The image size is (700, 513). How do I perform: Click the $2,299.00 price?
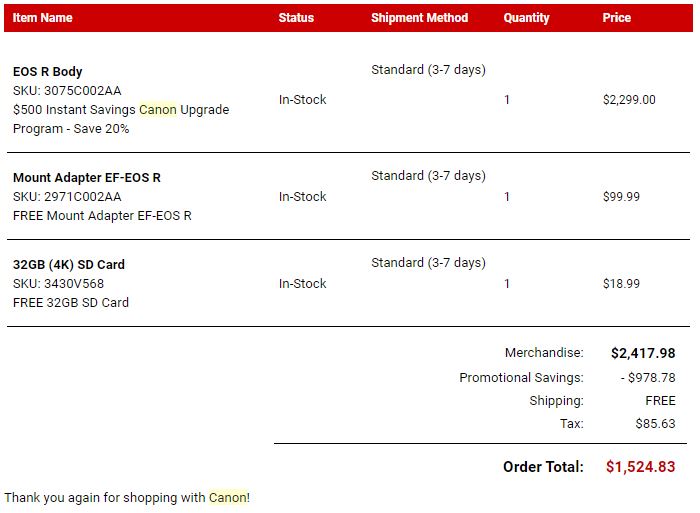pyautogui.click(x=629, y=100)
